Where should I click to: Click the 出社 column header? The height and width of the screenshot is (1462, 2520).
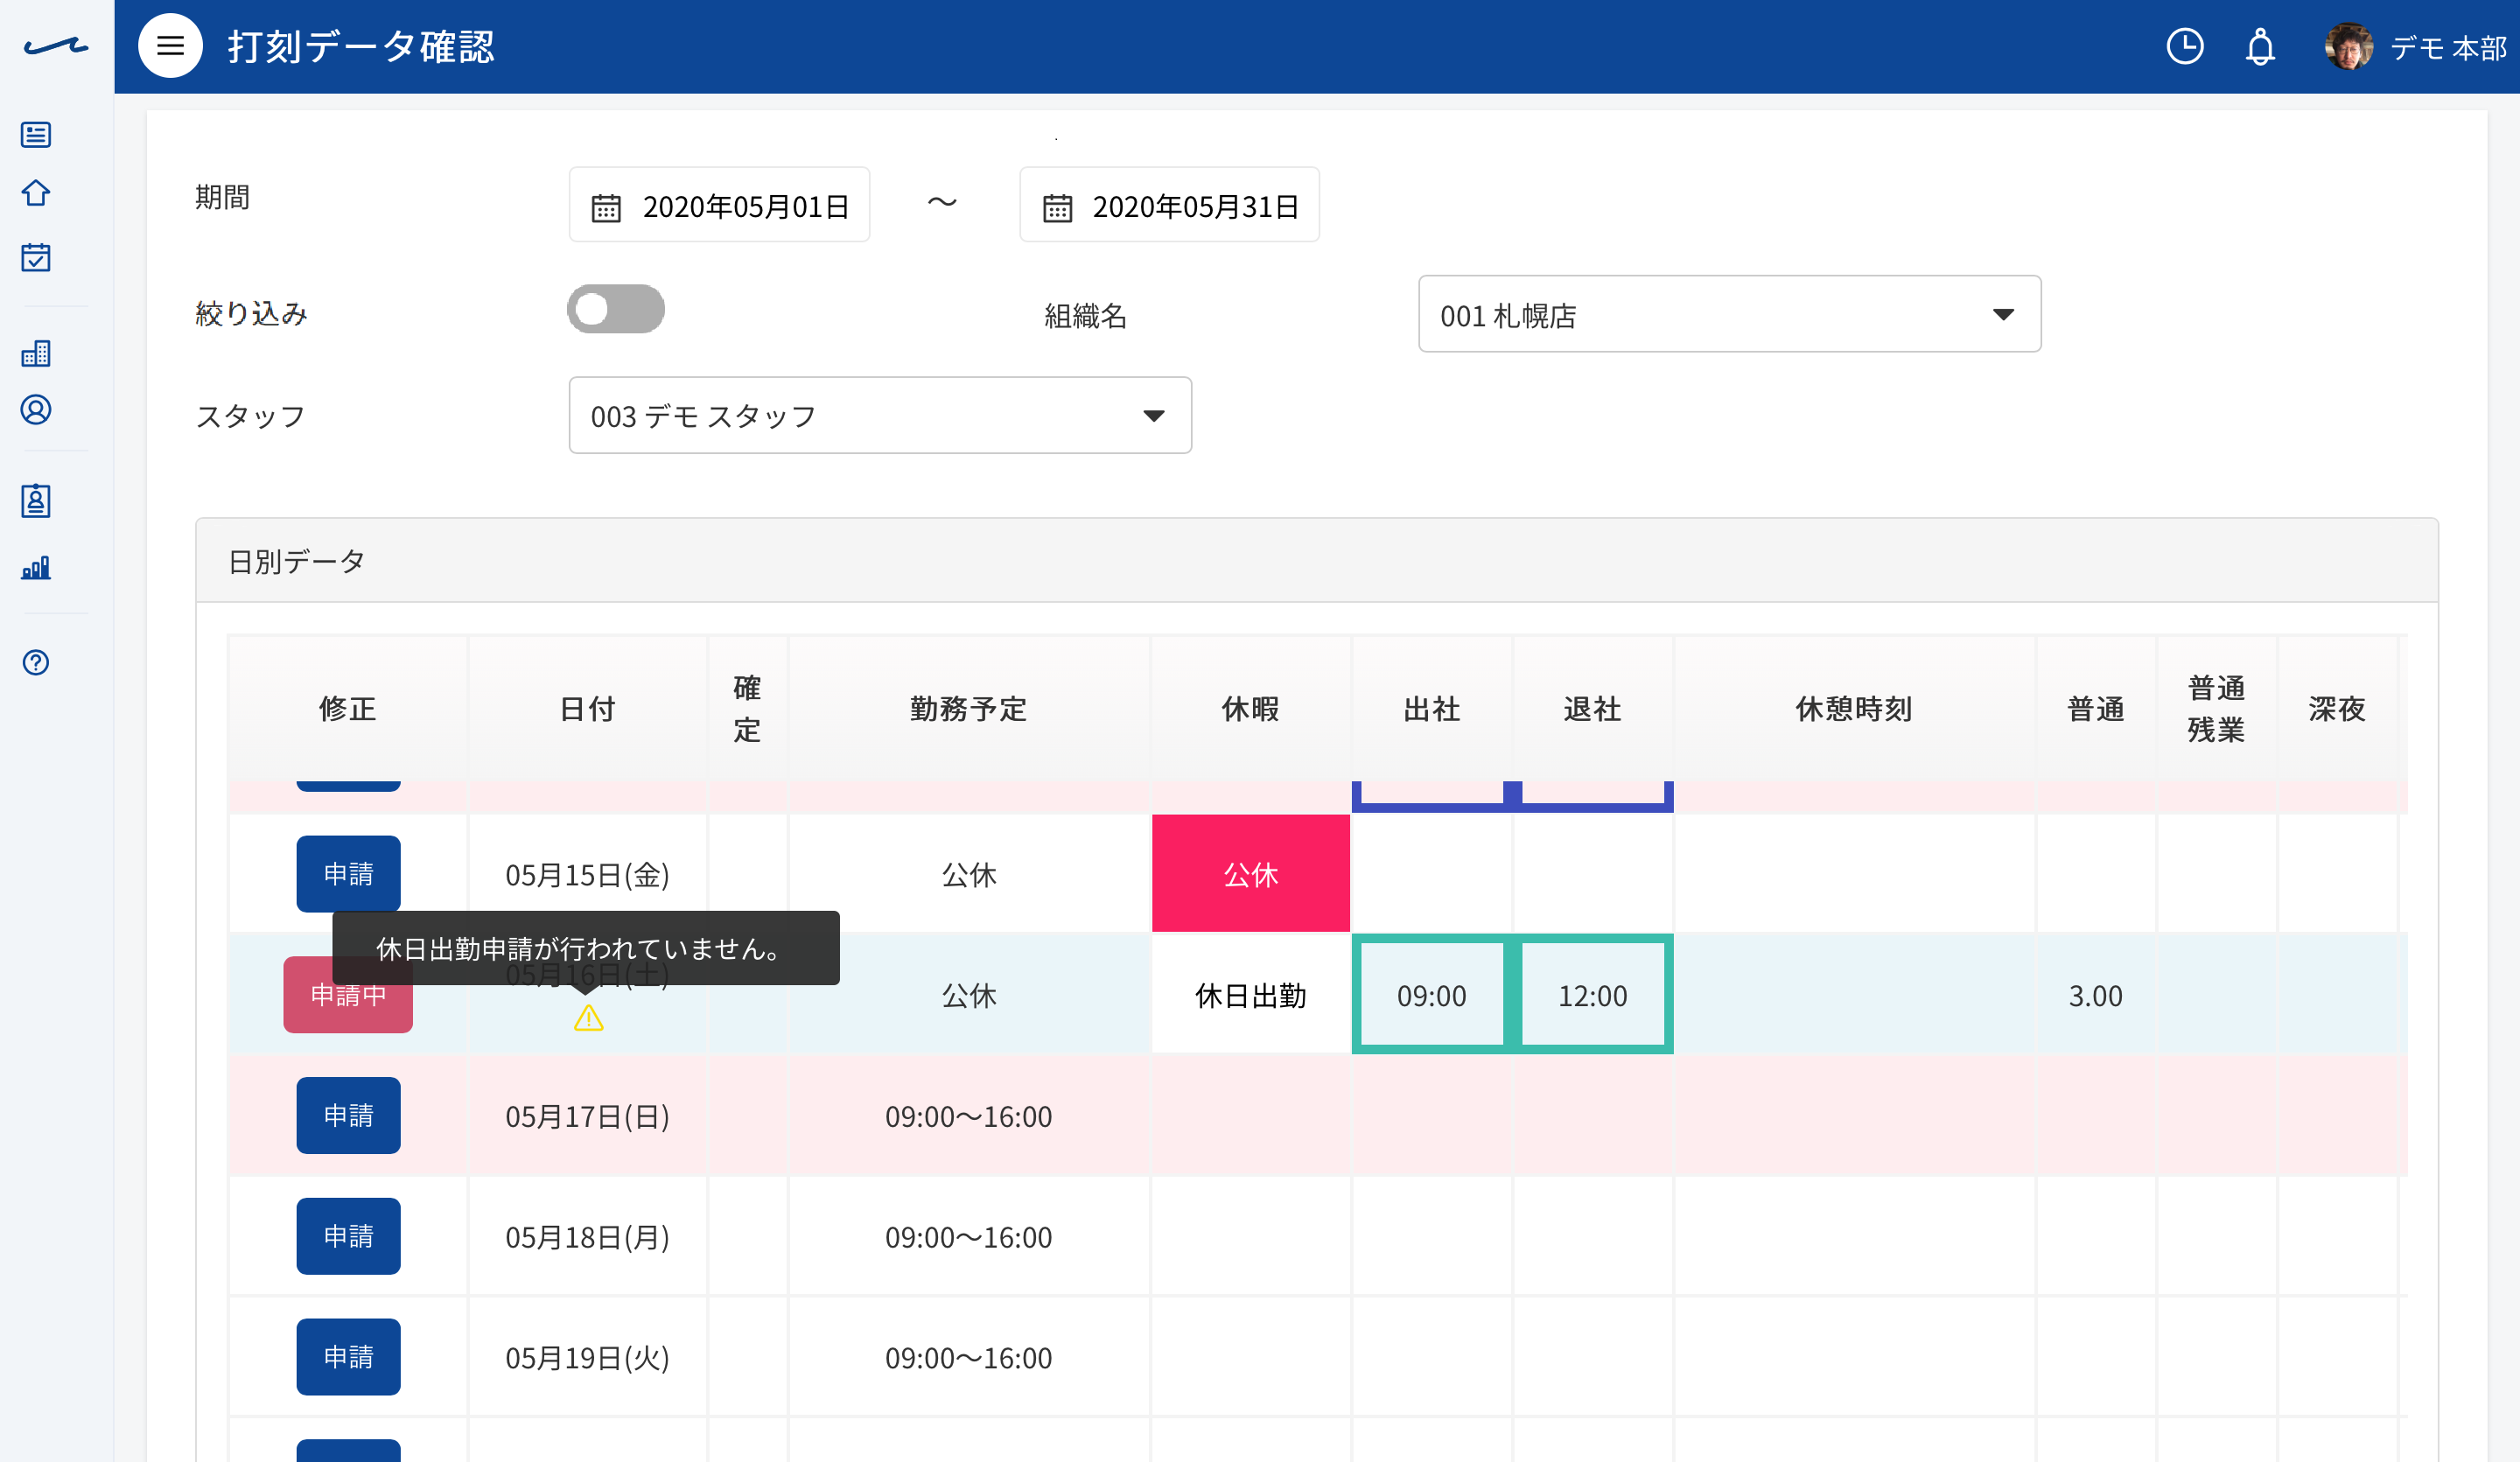[1432, 709]
